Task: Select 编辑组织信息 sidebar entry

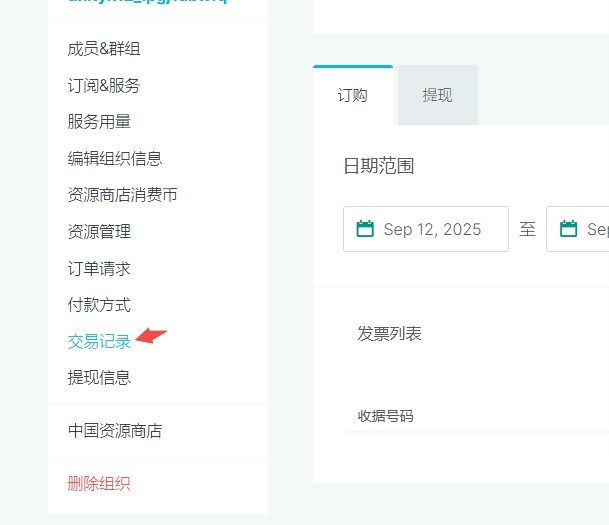Action: tap(115, 158)
